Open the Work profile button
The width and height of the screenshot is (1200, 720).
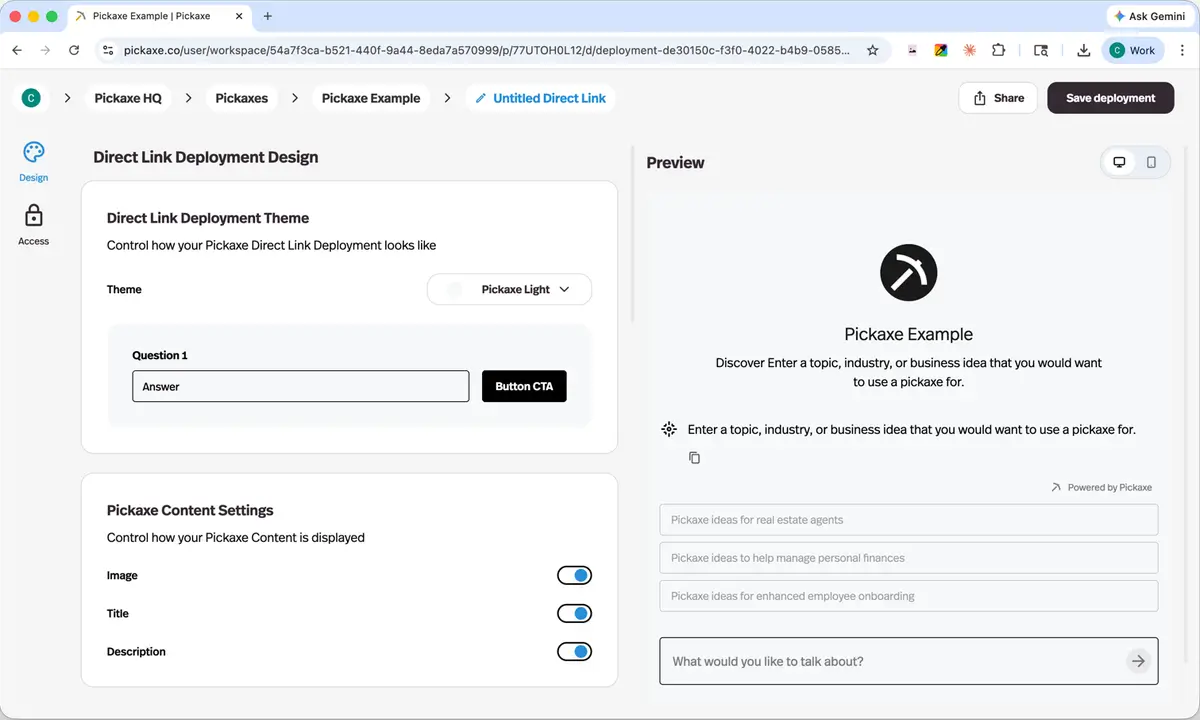click(1132, 50)
